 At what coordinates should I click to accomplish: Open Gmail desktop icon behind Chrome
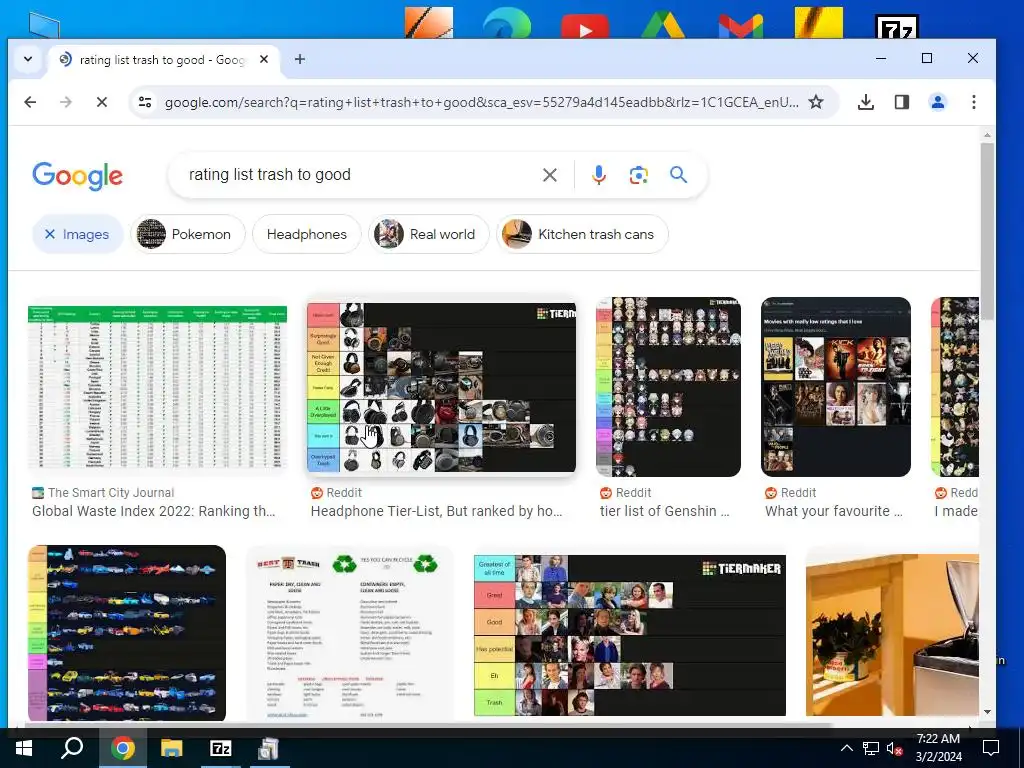(x=741, y=25)
